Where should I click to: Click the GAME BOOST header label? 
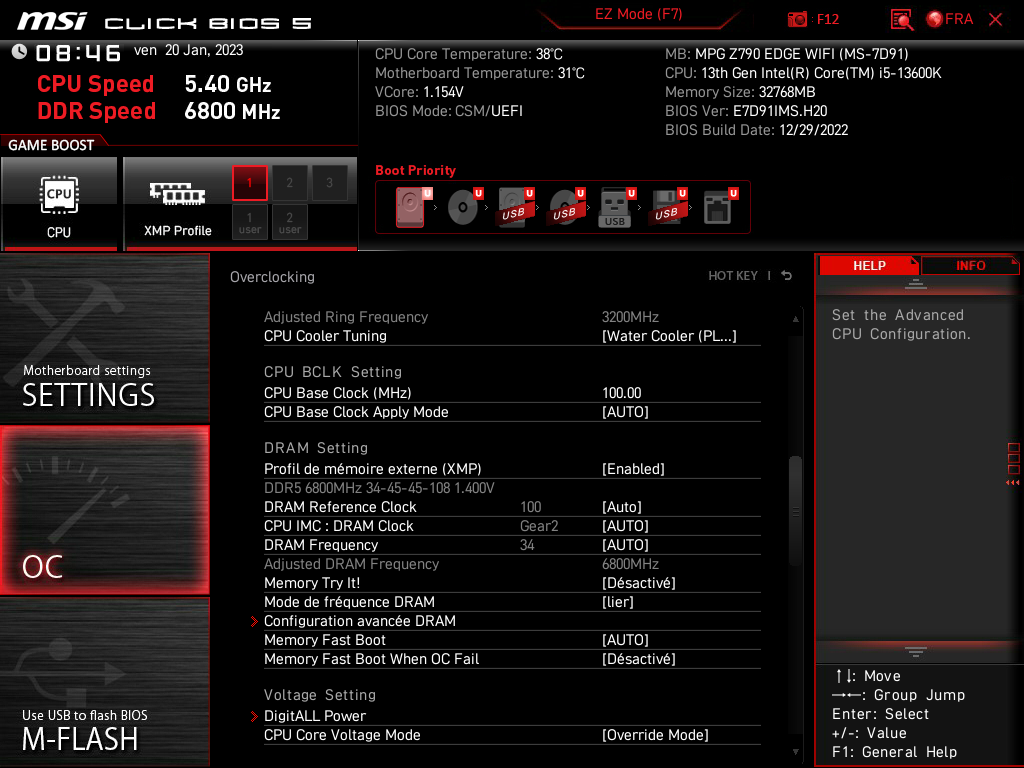(51, 145)
